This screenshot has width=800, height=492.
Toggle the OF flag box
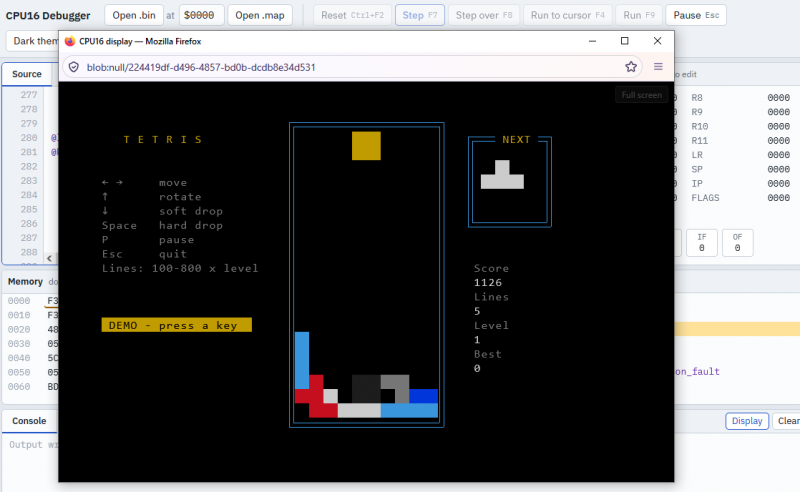point(737,243)
